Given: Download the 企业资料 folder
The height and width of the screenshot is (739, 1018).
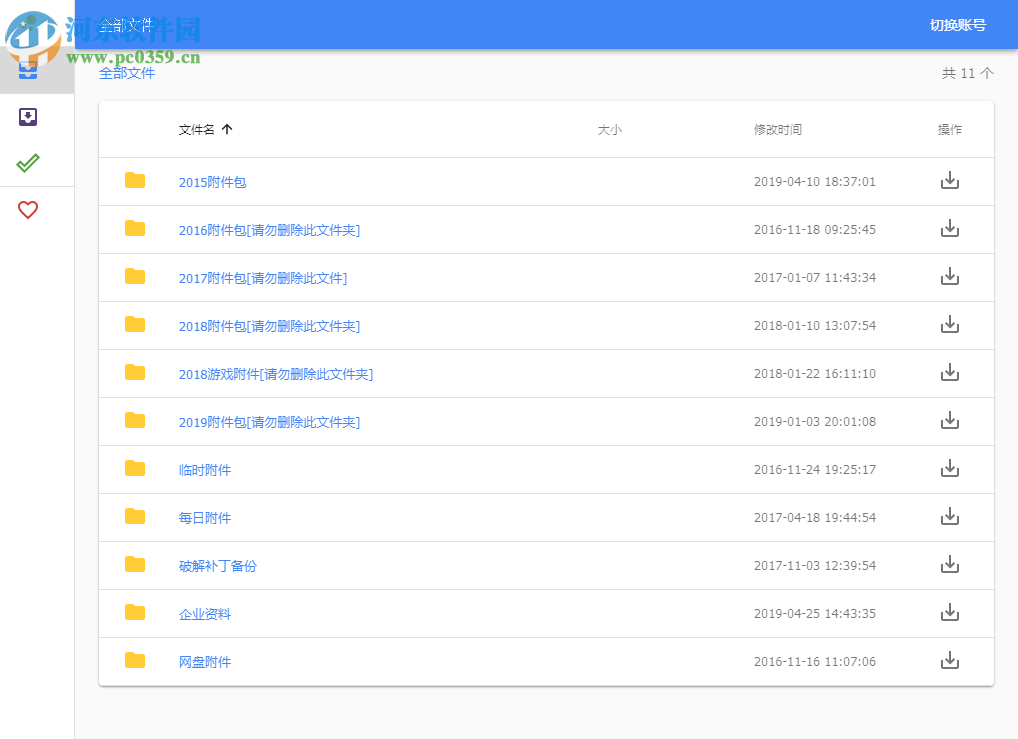Looking at the screenshot, I should tap(949, 613).
